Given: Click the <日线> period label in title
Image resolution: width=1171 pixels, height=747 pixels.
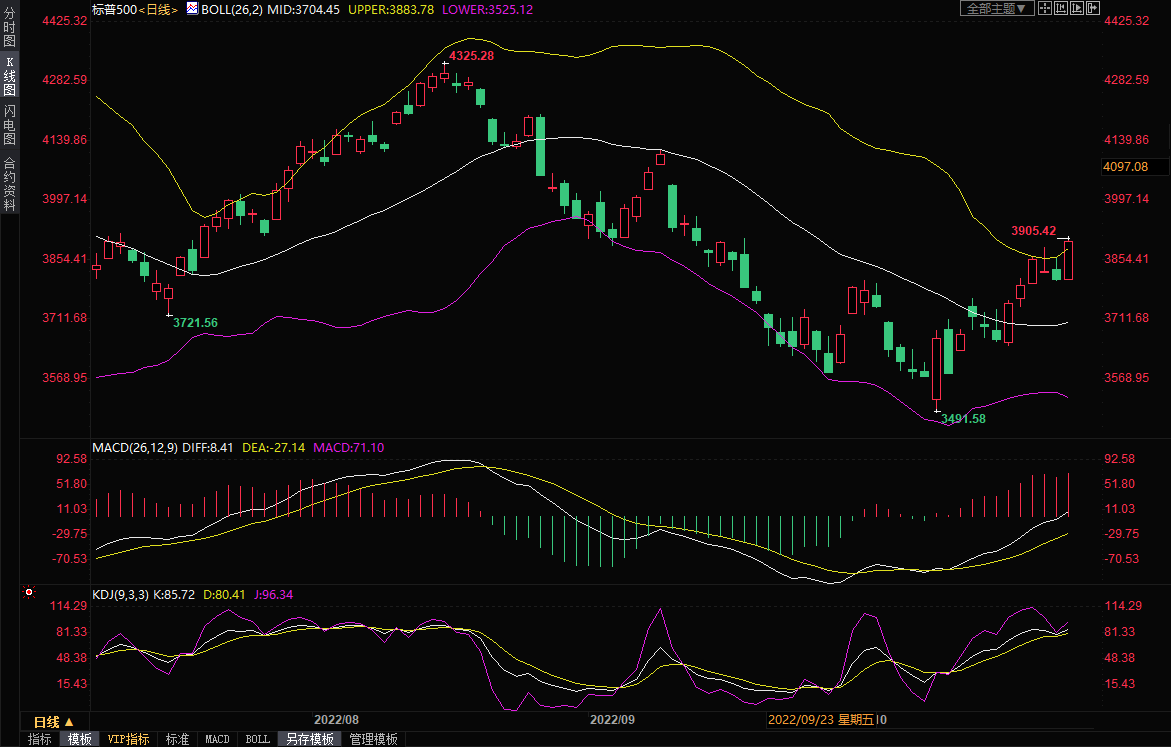Looking at the screenshot, I should (x=156, y=8).
